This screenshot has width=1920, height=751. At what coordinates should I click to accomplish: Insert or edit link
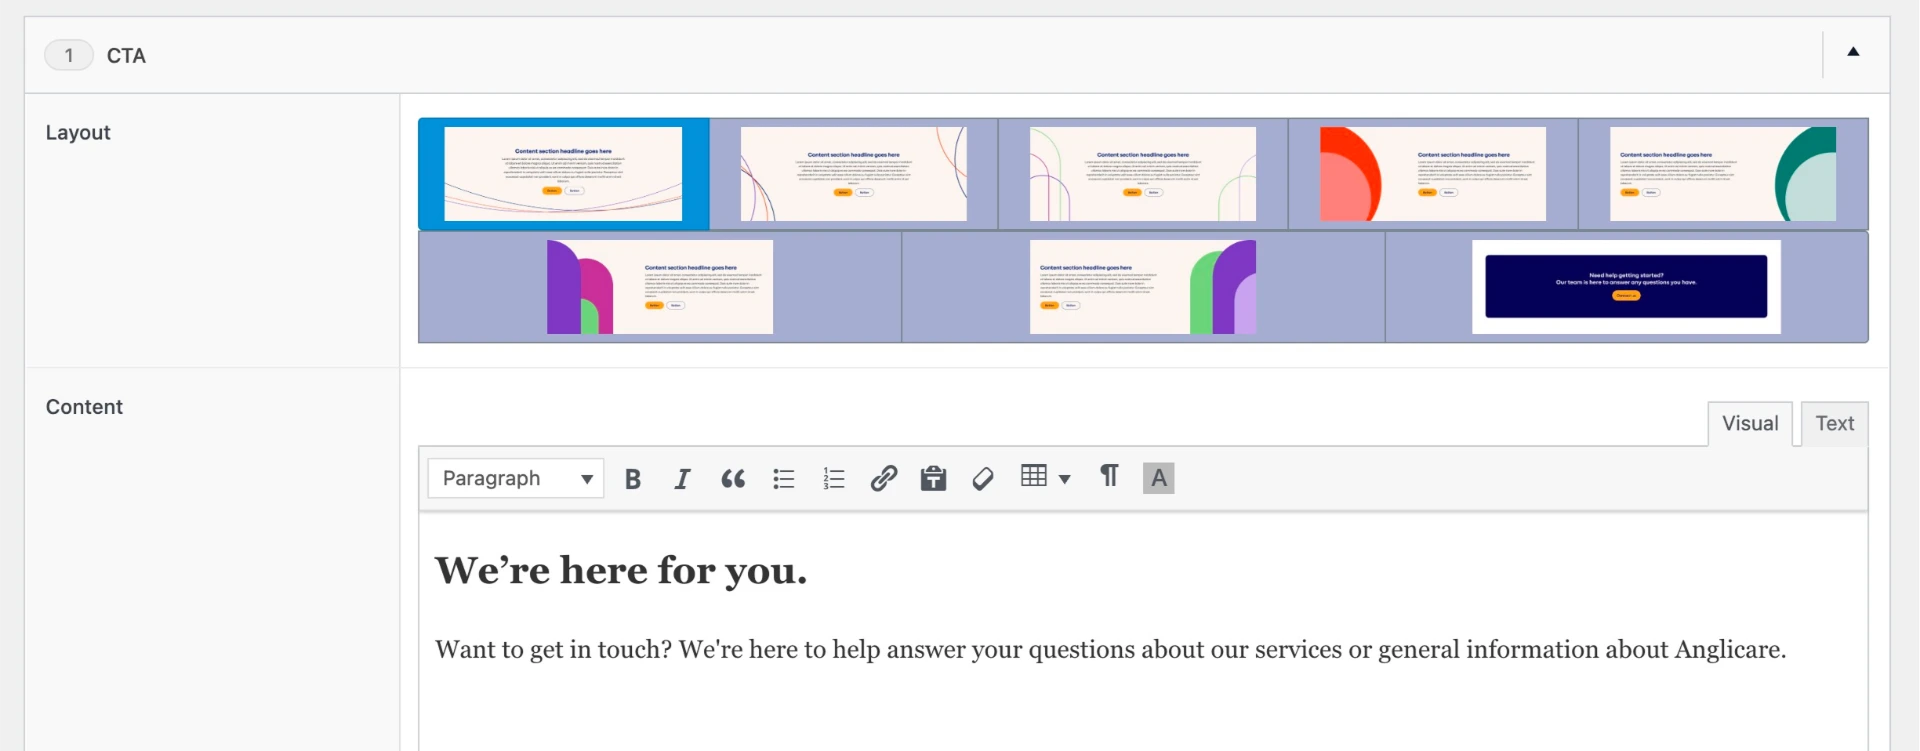[x=883, y=479]
